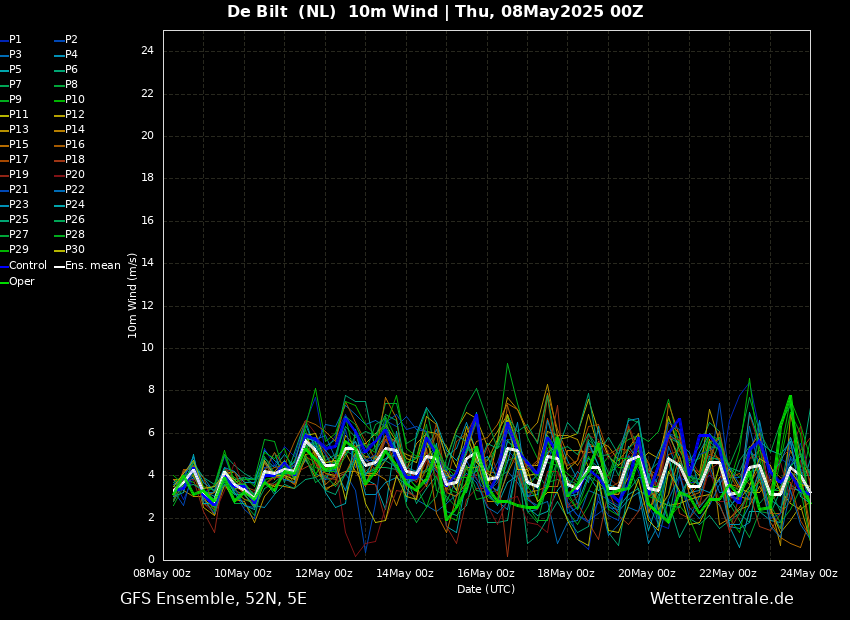Click the 24May 00z date tick
Screen dimensions: 850x620
[x=808, y=573]
